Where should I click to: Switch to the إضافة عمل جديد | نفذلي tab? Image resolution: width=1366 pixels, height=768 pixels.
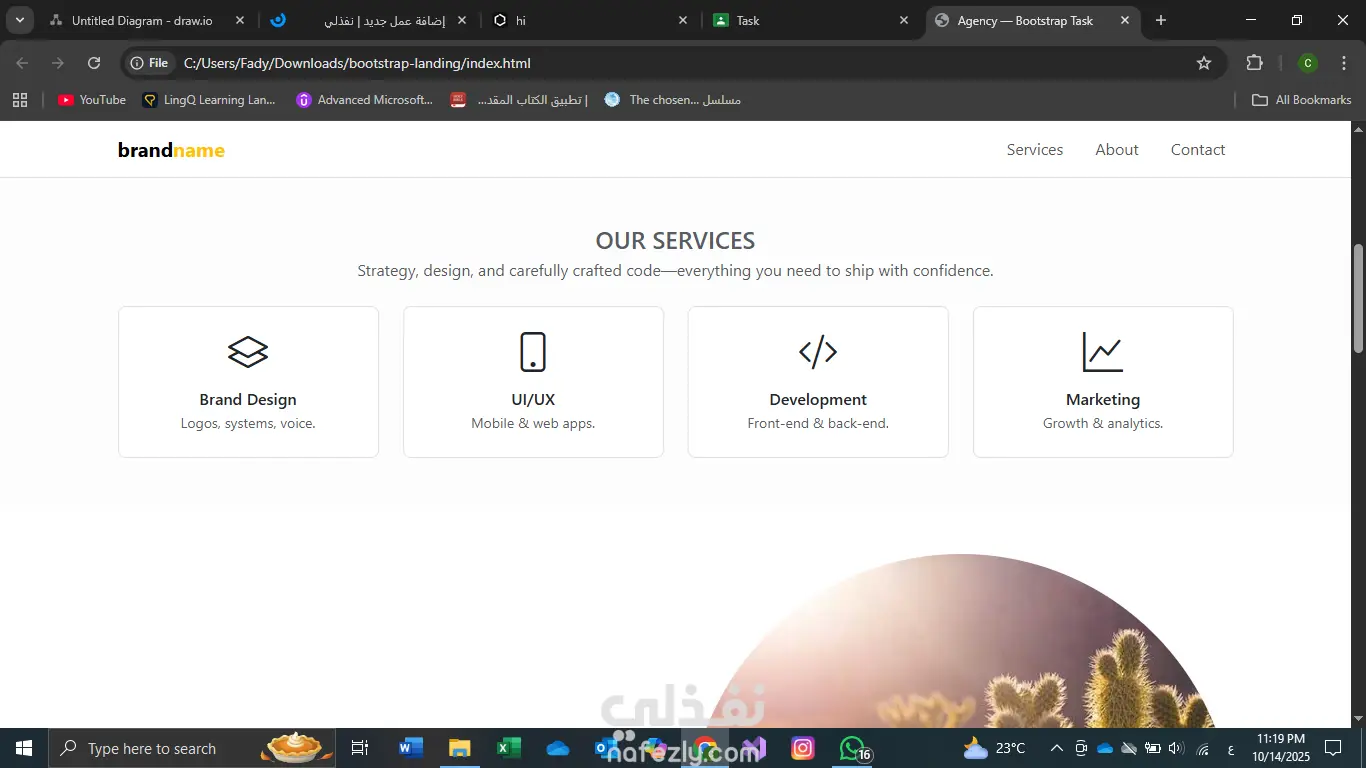tap(369, 20)
